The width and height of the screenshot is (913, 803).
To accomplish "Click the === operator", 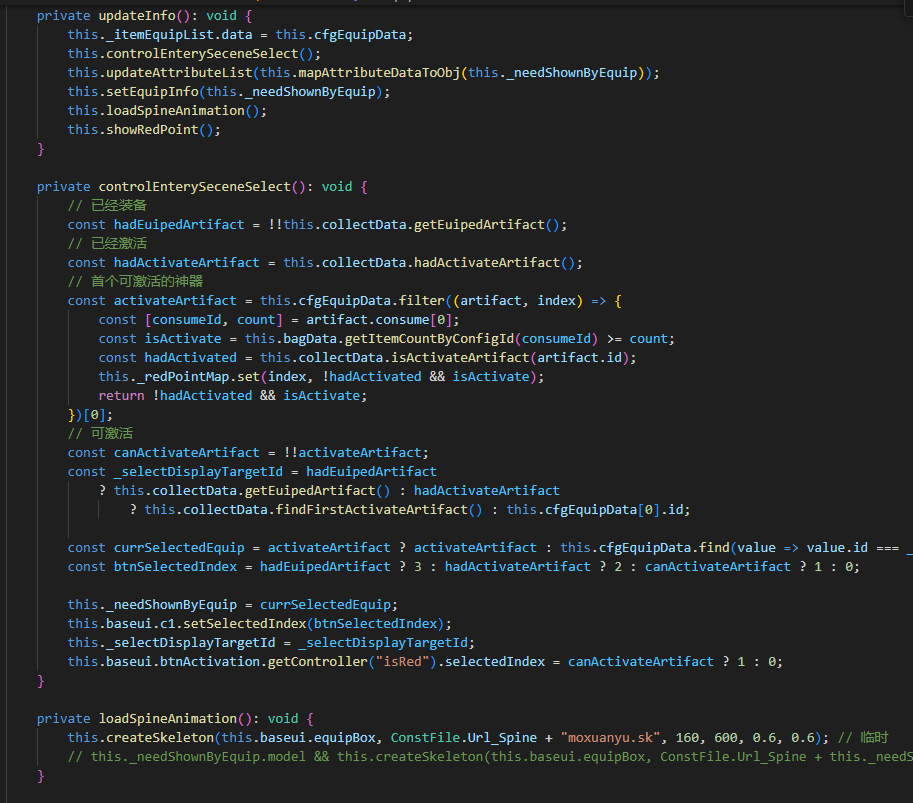I will pyautogui.click(x=887, y=548).
